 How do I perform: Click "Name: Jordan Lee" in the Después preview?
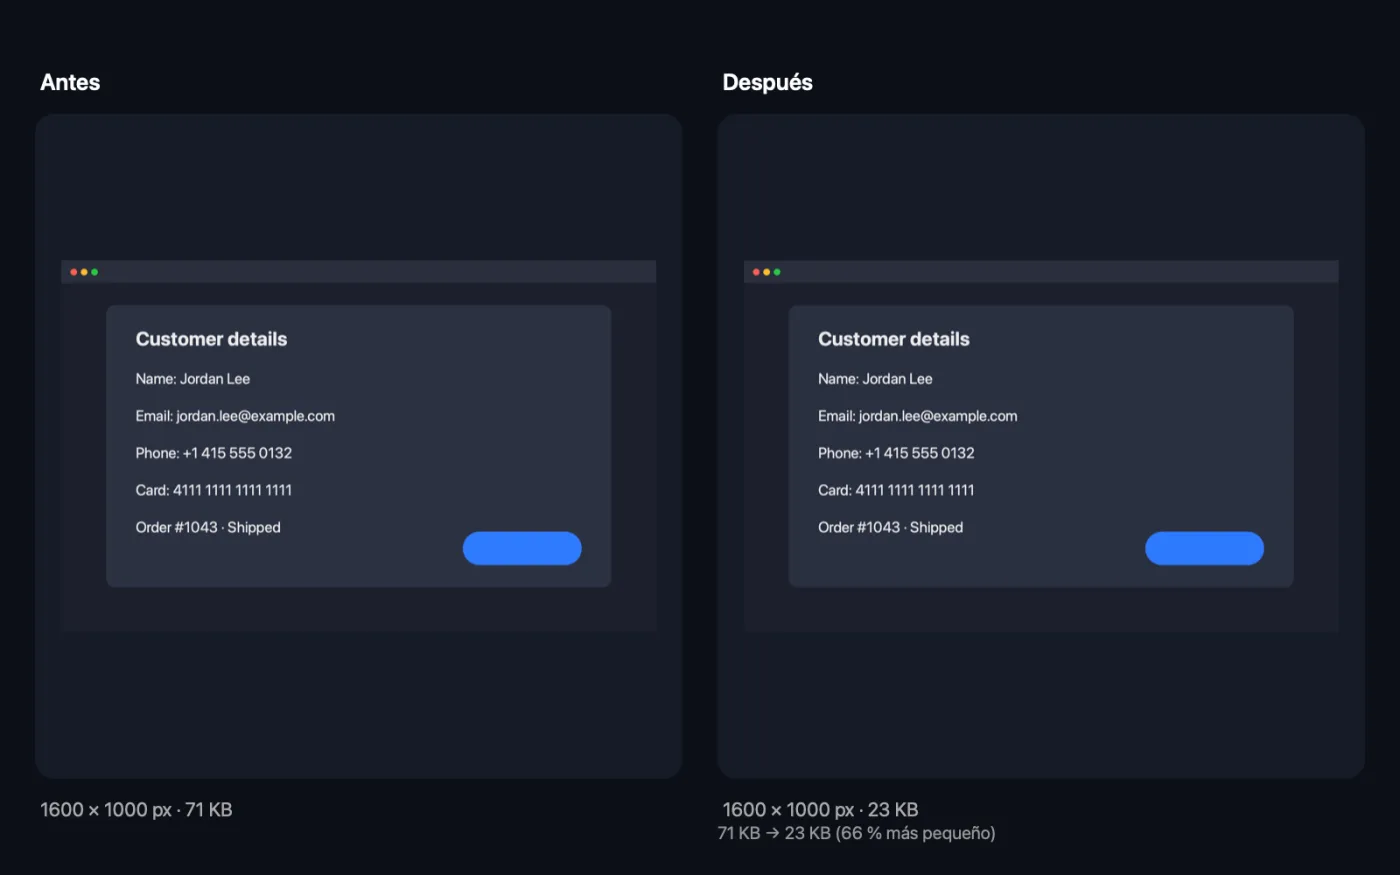(x=875, y=379)
